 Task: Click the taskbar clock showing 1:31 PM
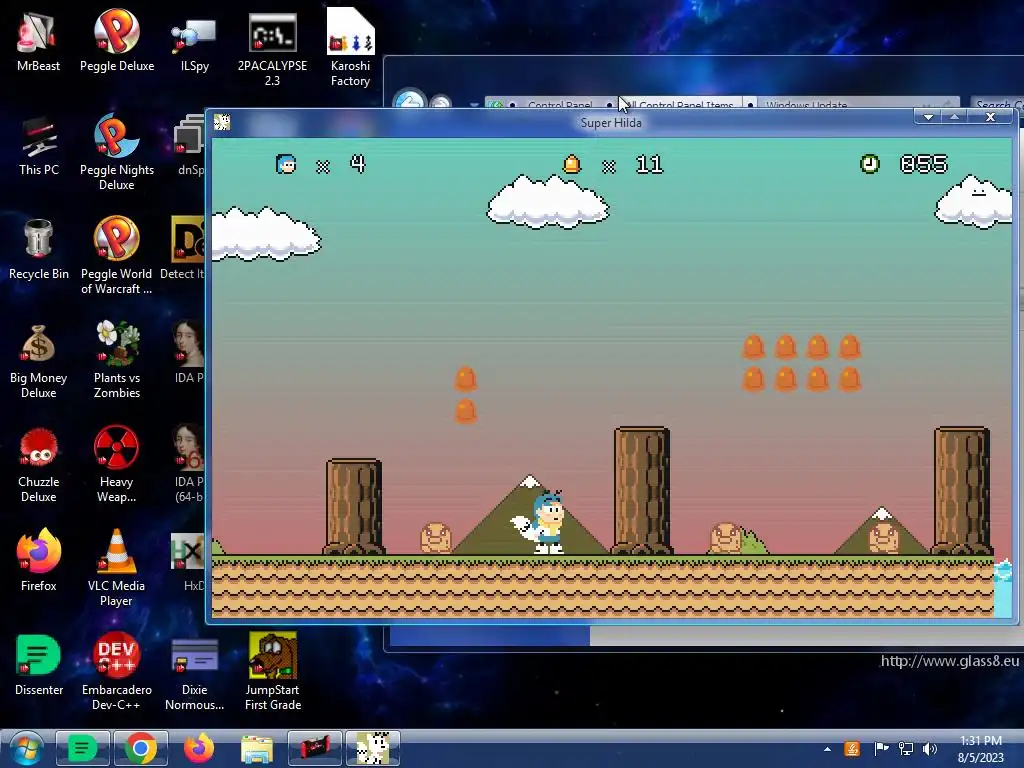coord(980,749)
